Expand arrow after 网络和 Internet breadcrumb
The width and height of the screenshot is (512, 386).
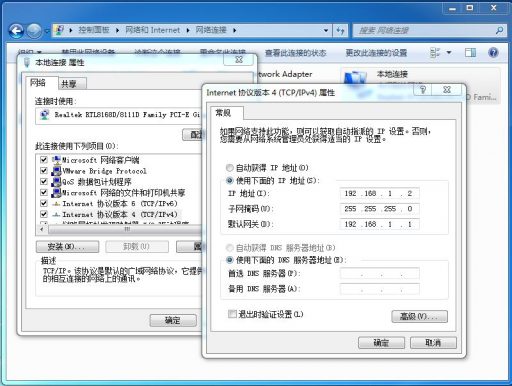pyautogui.click(x=188, y=30)
